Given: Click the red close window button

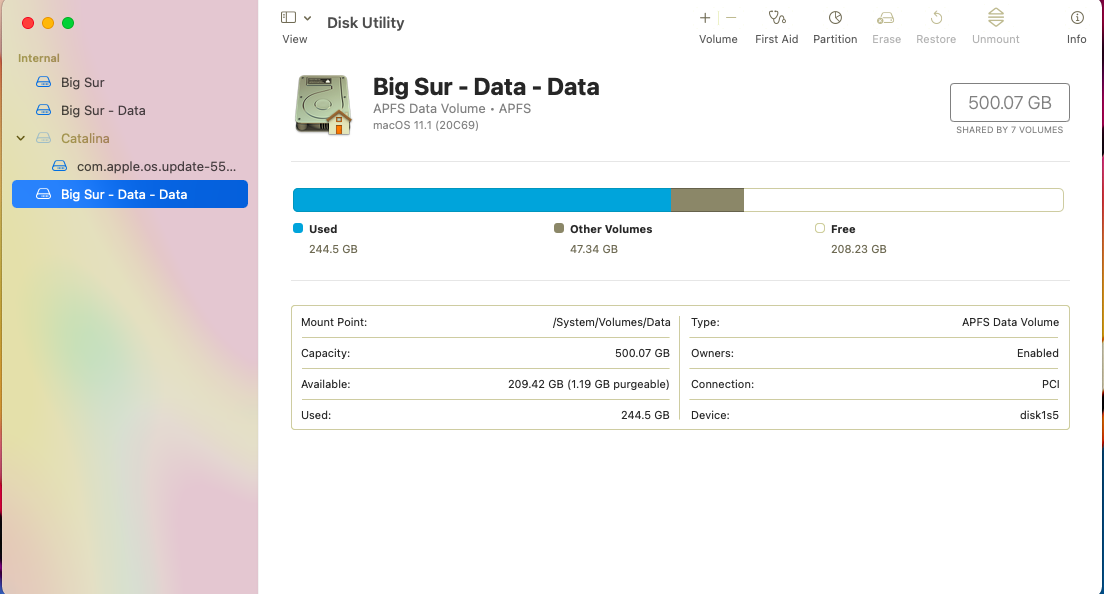Looking at the screenshot, I should click(x=28, y=23).
